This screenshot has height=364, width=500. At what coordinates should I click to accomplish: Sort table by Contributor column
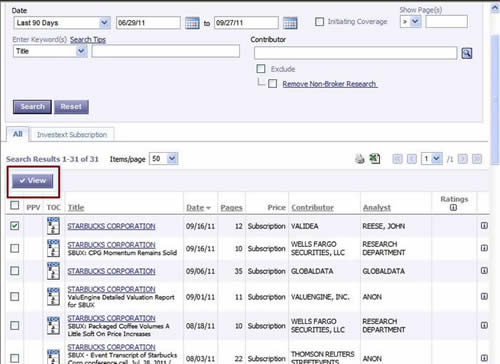pos(312,208)
